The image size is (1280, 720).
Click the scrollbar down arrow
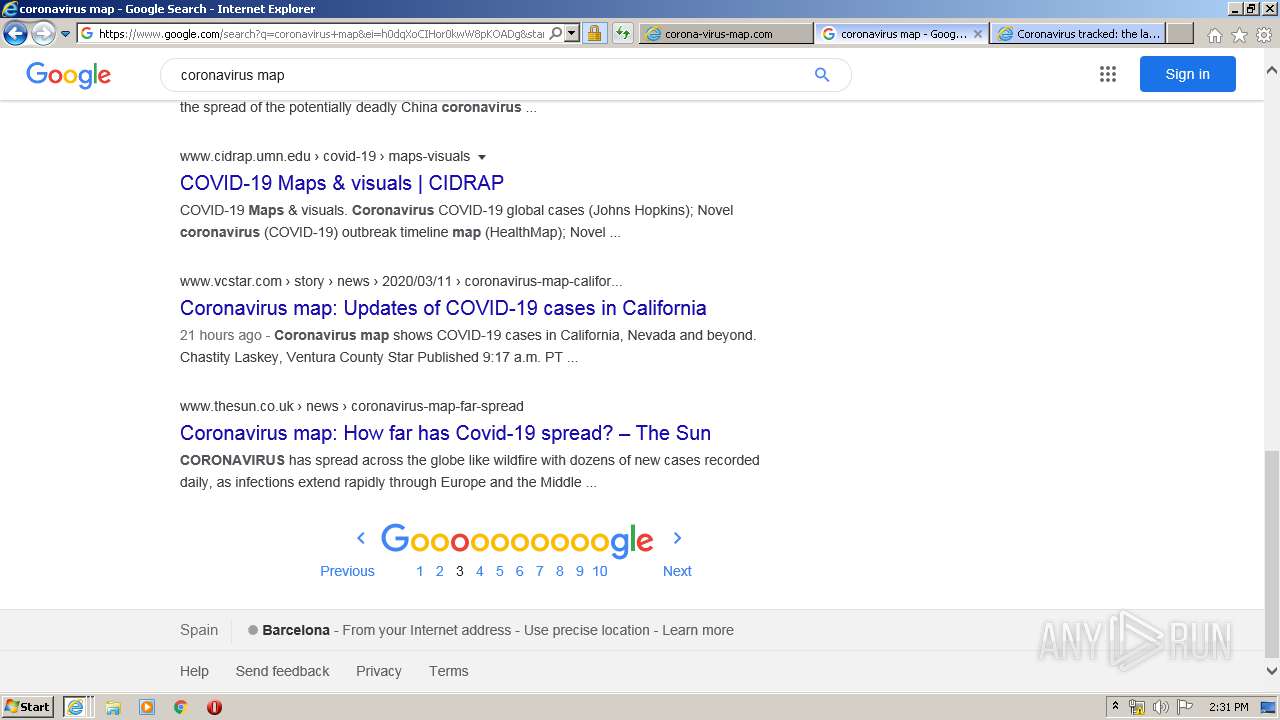click(1272, 672)
